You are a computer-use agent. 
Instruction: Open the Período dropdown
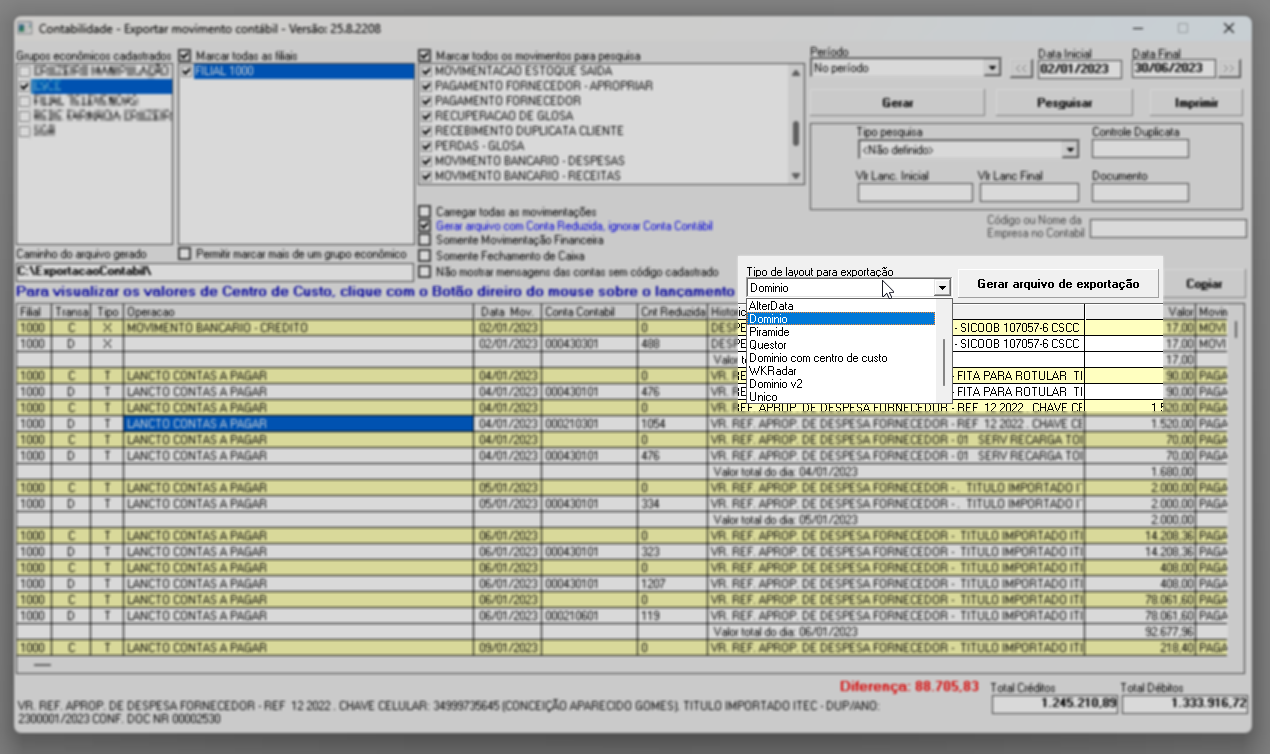tap(991, 69)
